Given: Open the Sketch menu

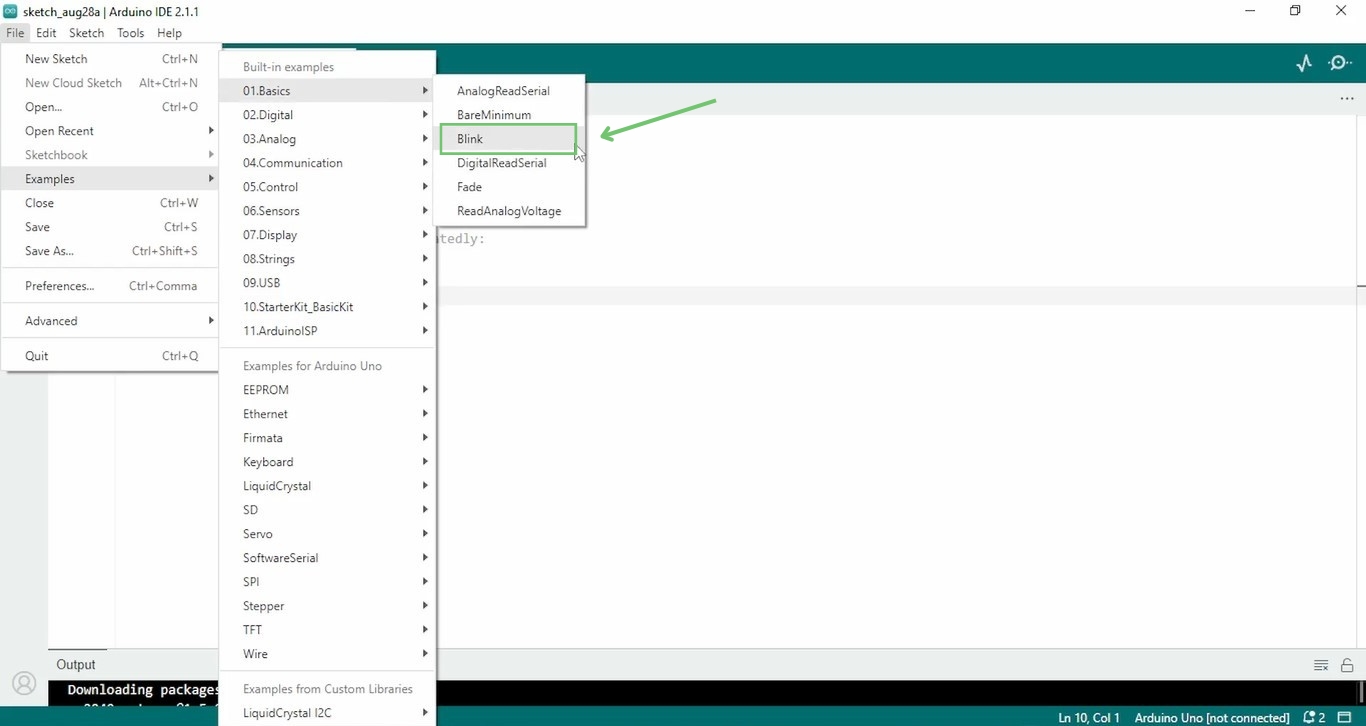Looking at the screenshot, I should point(86,32).
